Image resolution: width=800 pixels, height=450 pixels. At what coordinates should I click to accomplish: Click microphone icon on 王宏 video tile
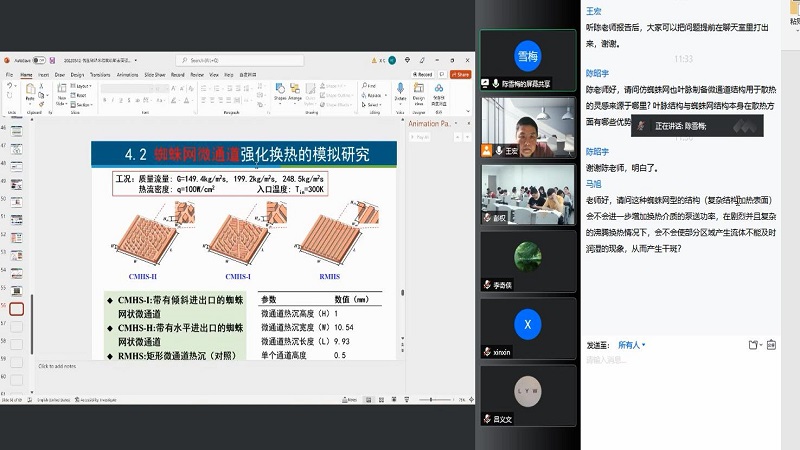(x=498, y=151)
